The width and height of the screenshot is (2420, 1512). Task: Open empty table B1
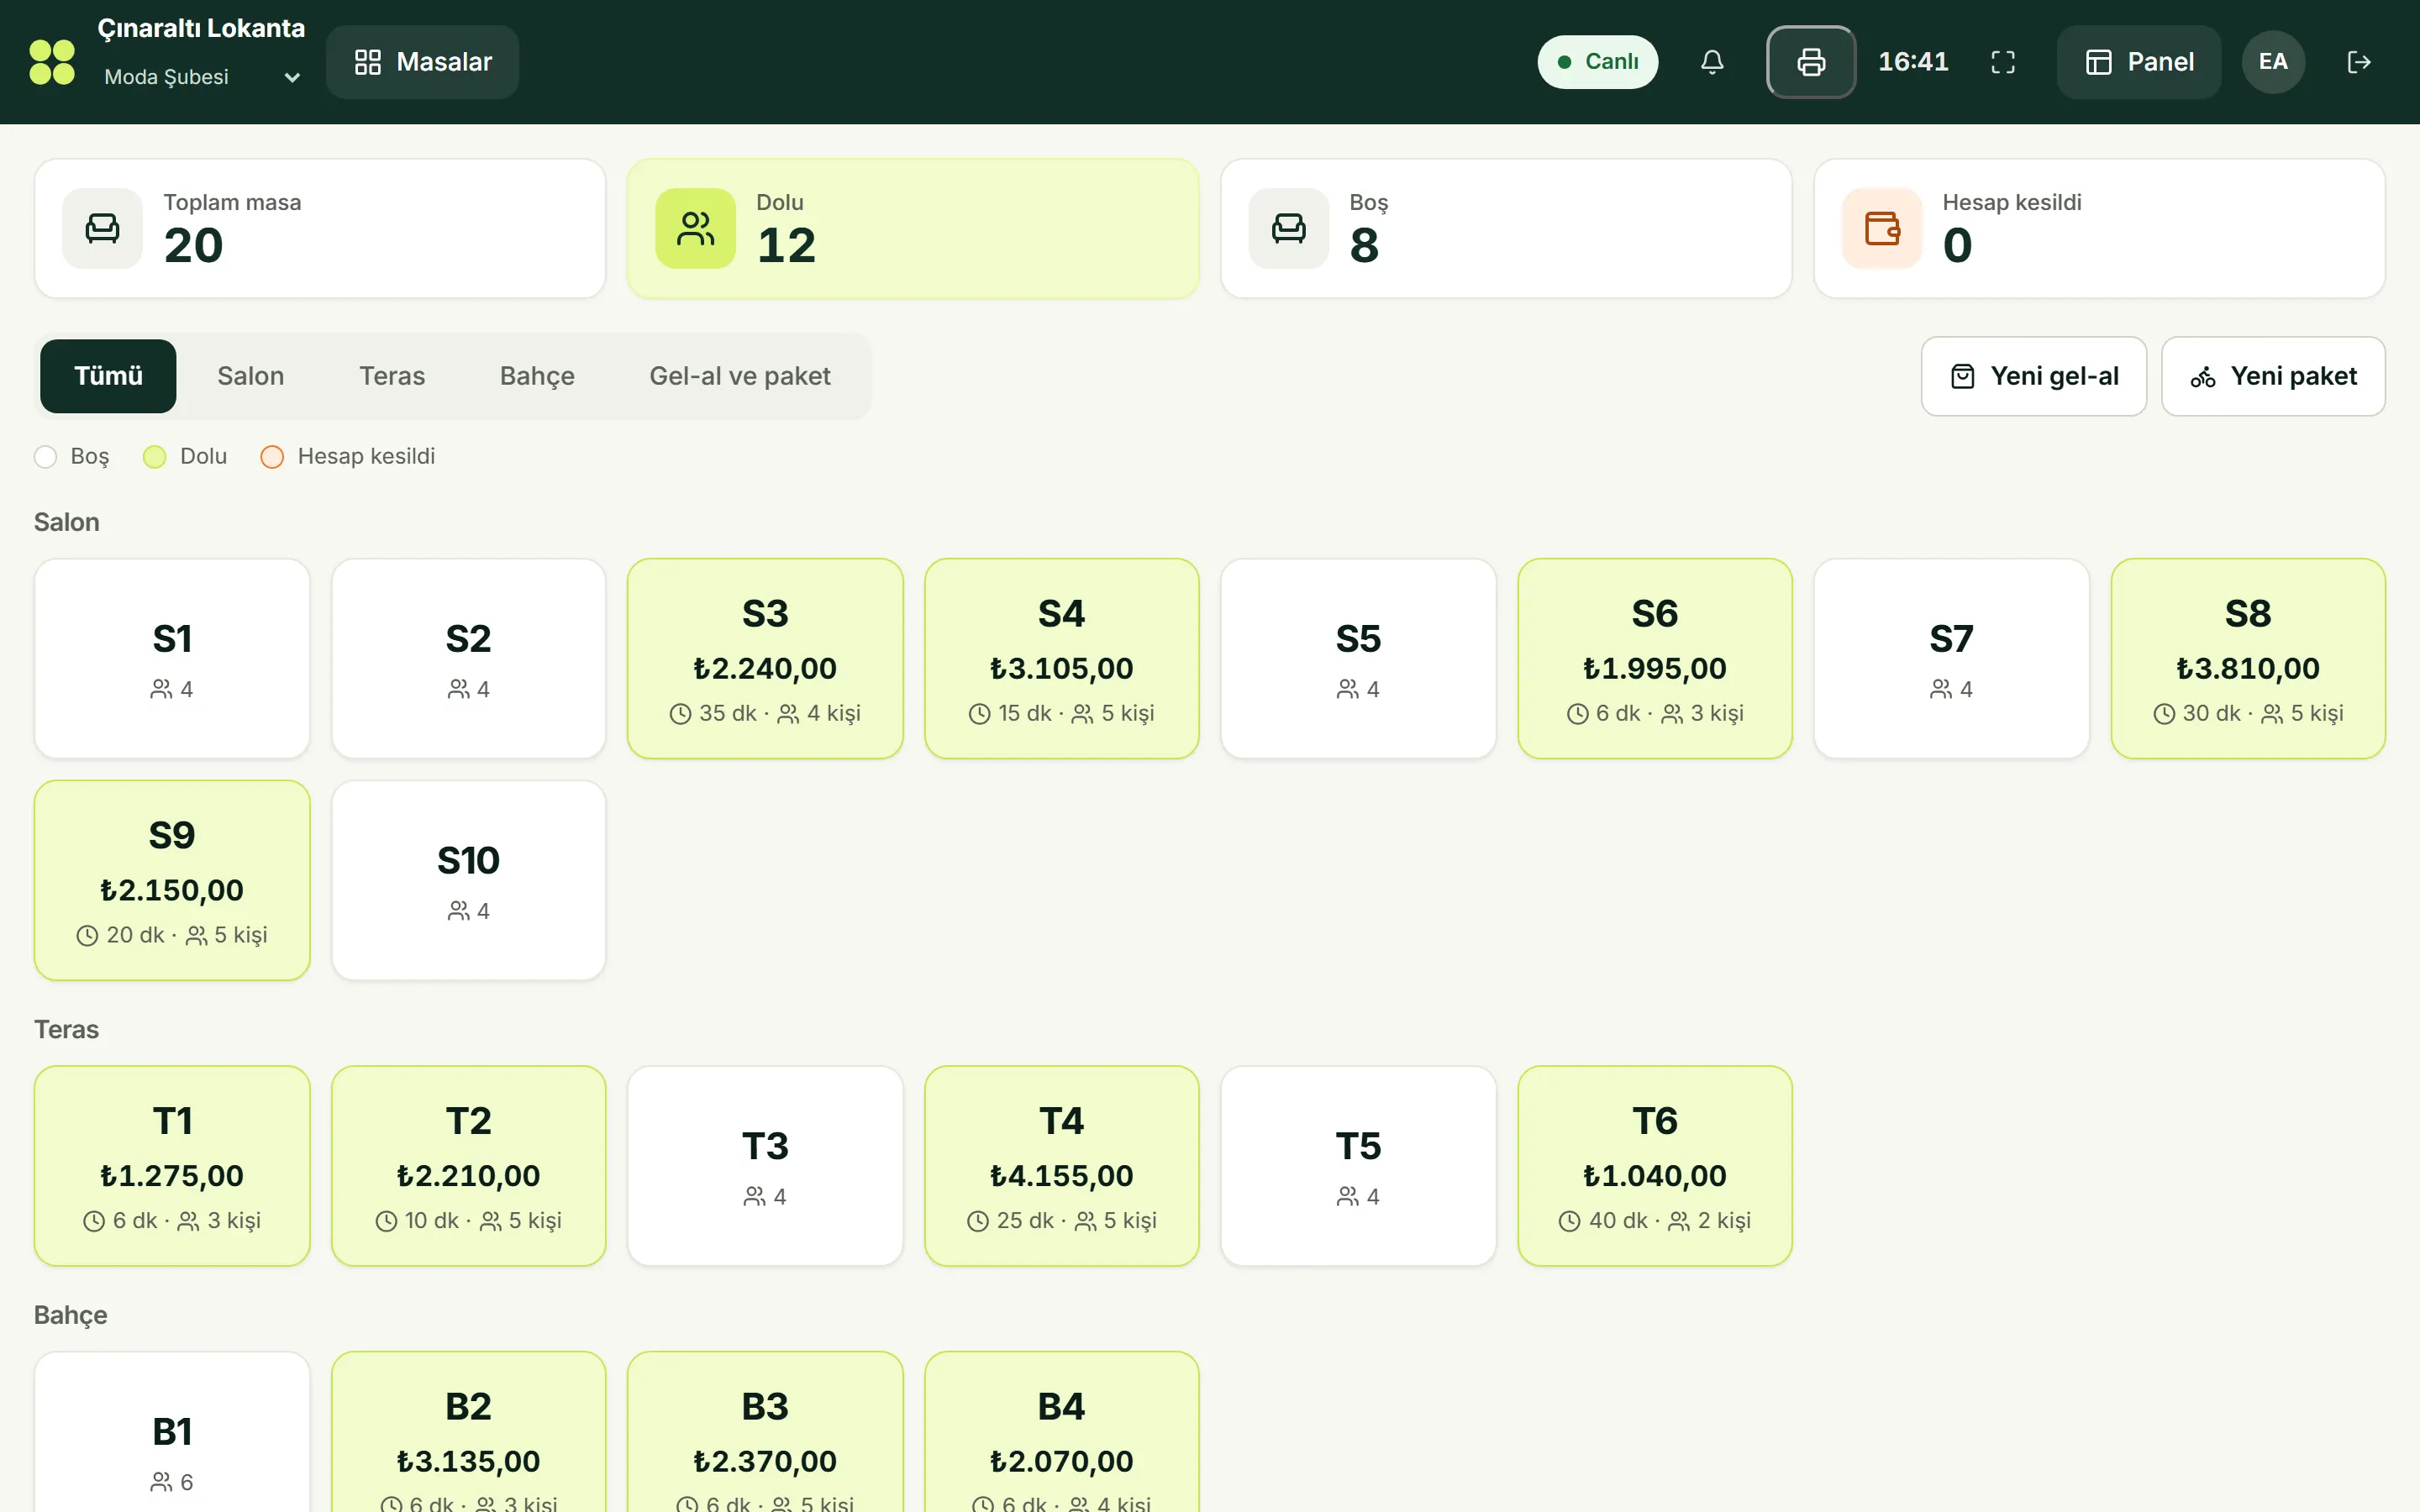point(172,1432)
